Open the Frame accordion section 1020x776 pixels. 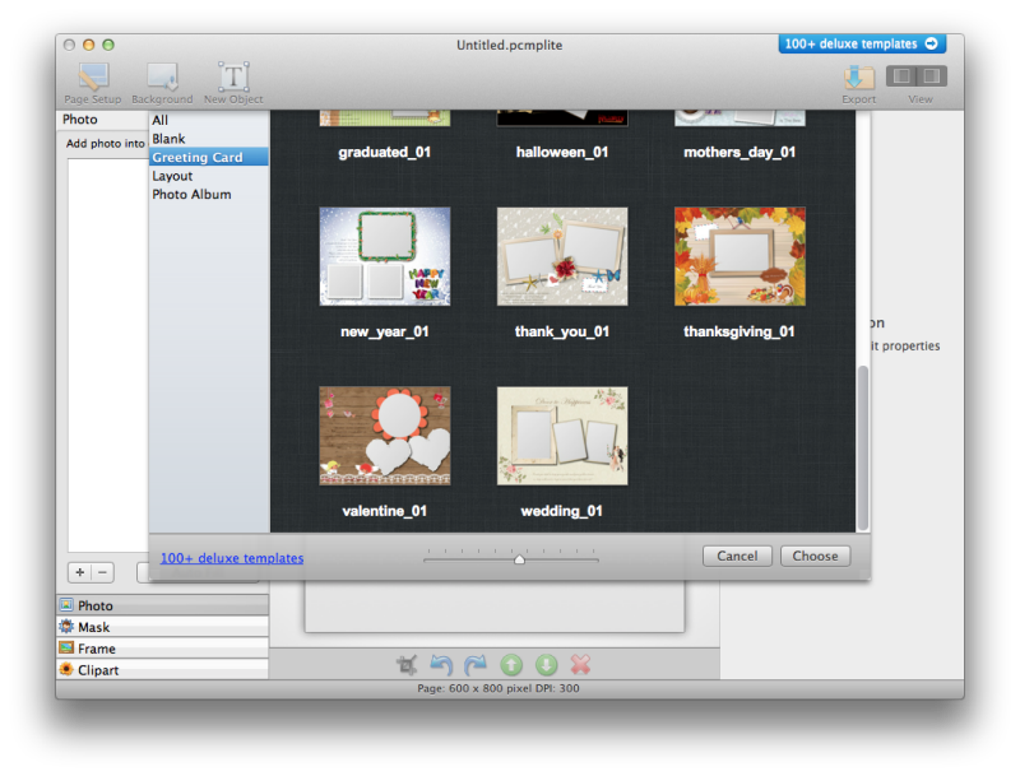click(x=163, y=648)
